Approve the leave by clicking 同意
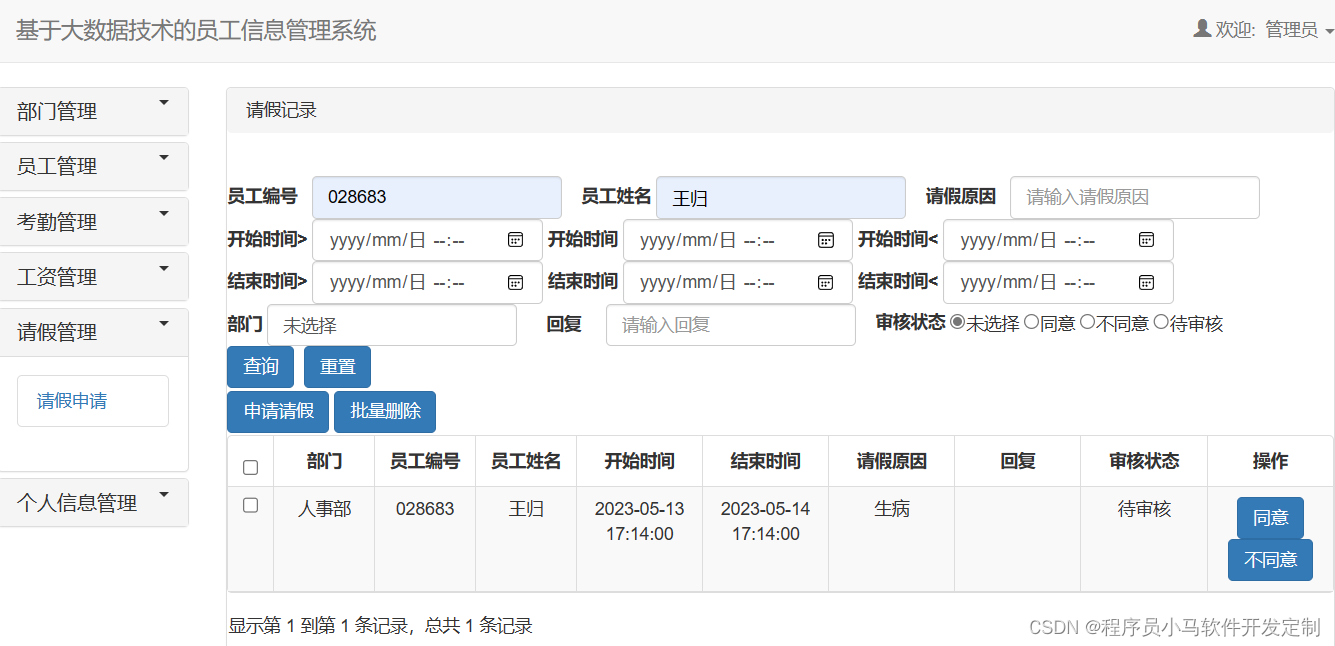The width and height of the screenshot is (1335, 646). [1269, 518]
